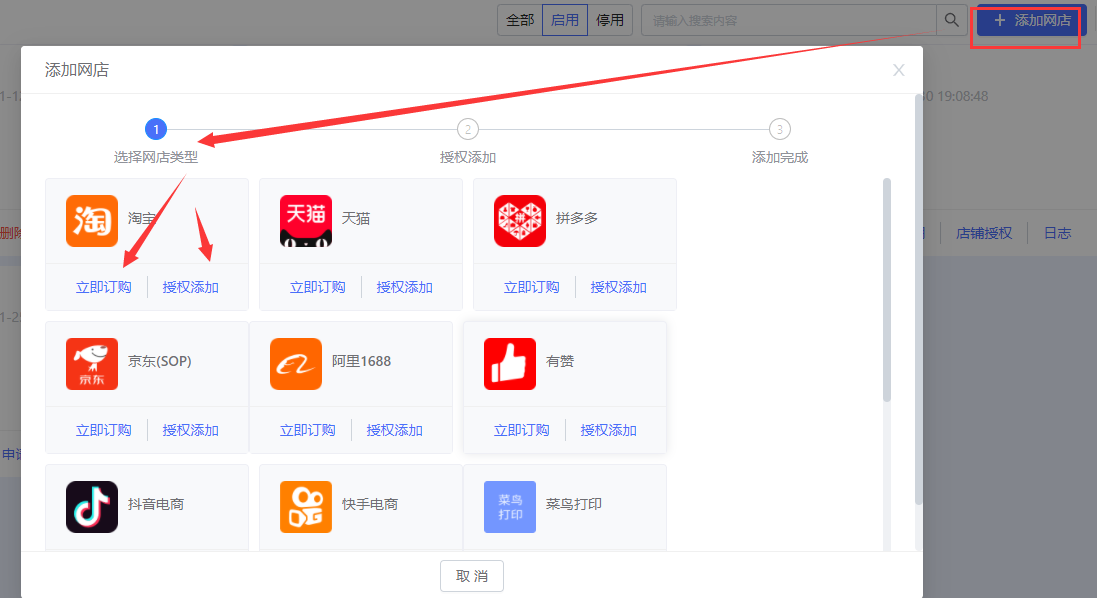Click 立即订购 under 京东(SOP)
Screen dimensions: 1097x598
coord(104,430)
